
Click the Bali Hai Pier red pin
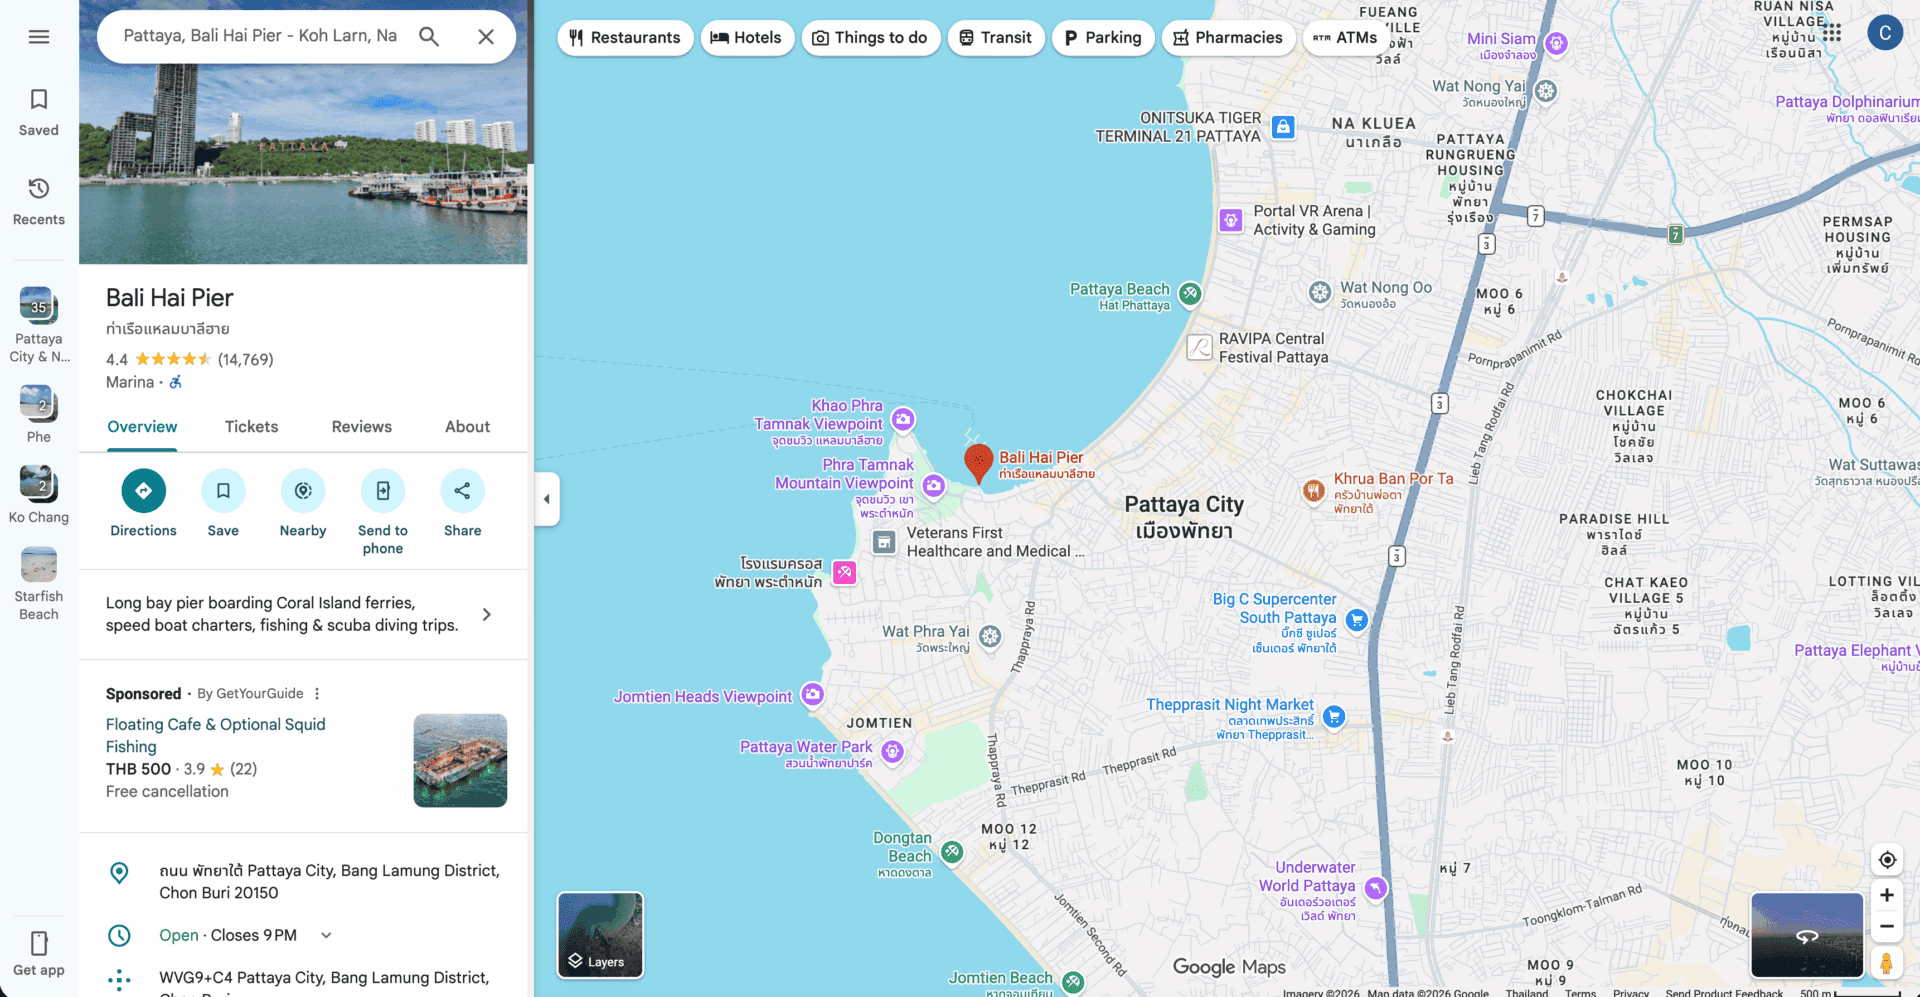coord(978,464)
